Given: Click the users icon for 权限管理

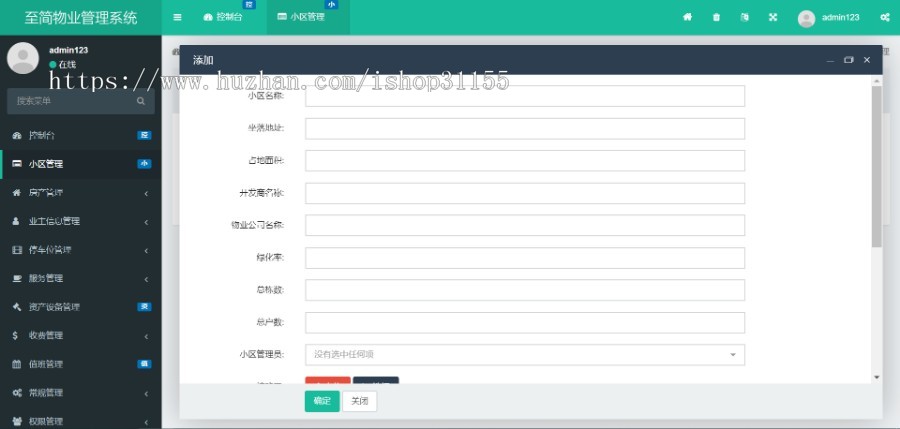Looking at the screenshot, I should coord(17,421).
